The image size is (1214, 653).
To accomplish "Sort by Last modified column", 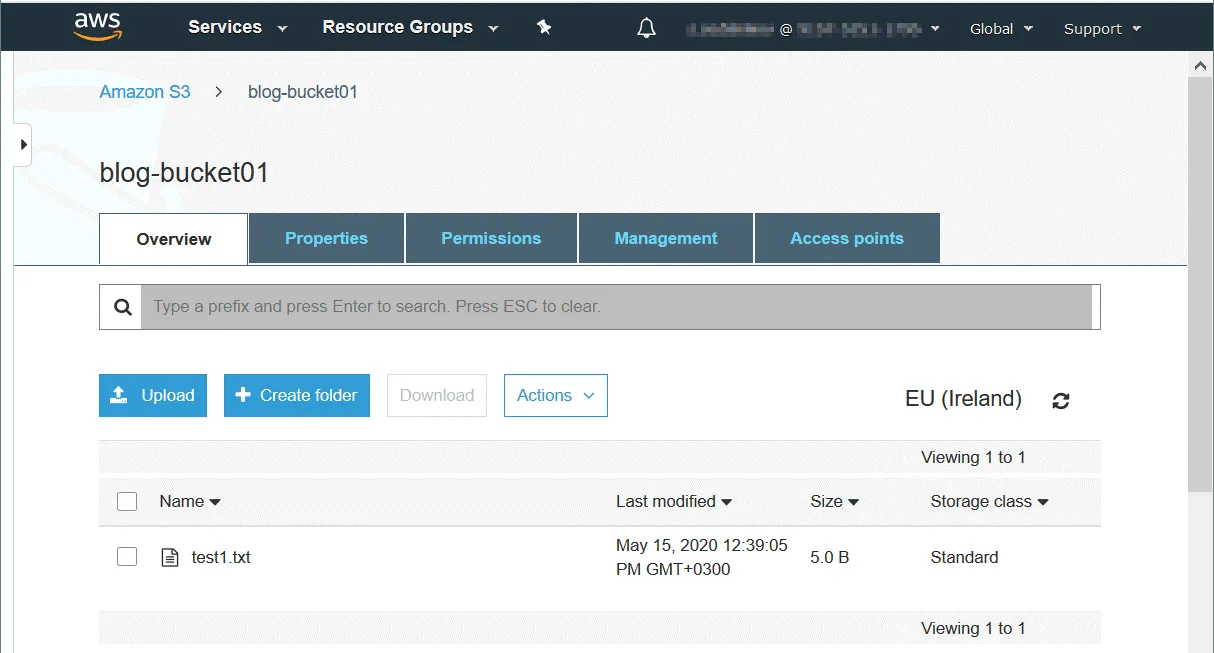I will 673,501.
